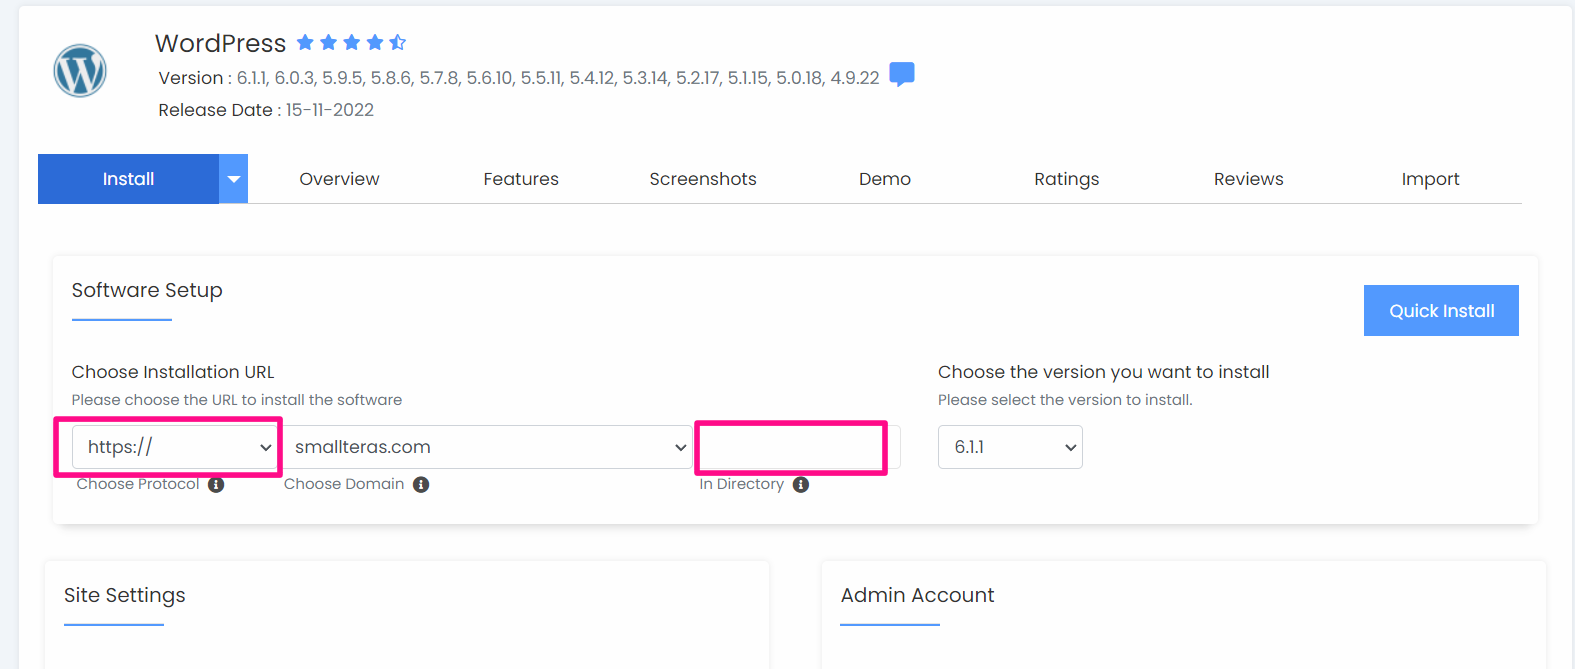Screen dimensions: 1575x669
Task: Click the Quick Install button
Action: (x=1441, y=311)
